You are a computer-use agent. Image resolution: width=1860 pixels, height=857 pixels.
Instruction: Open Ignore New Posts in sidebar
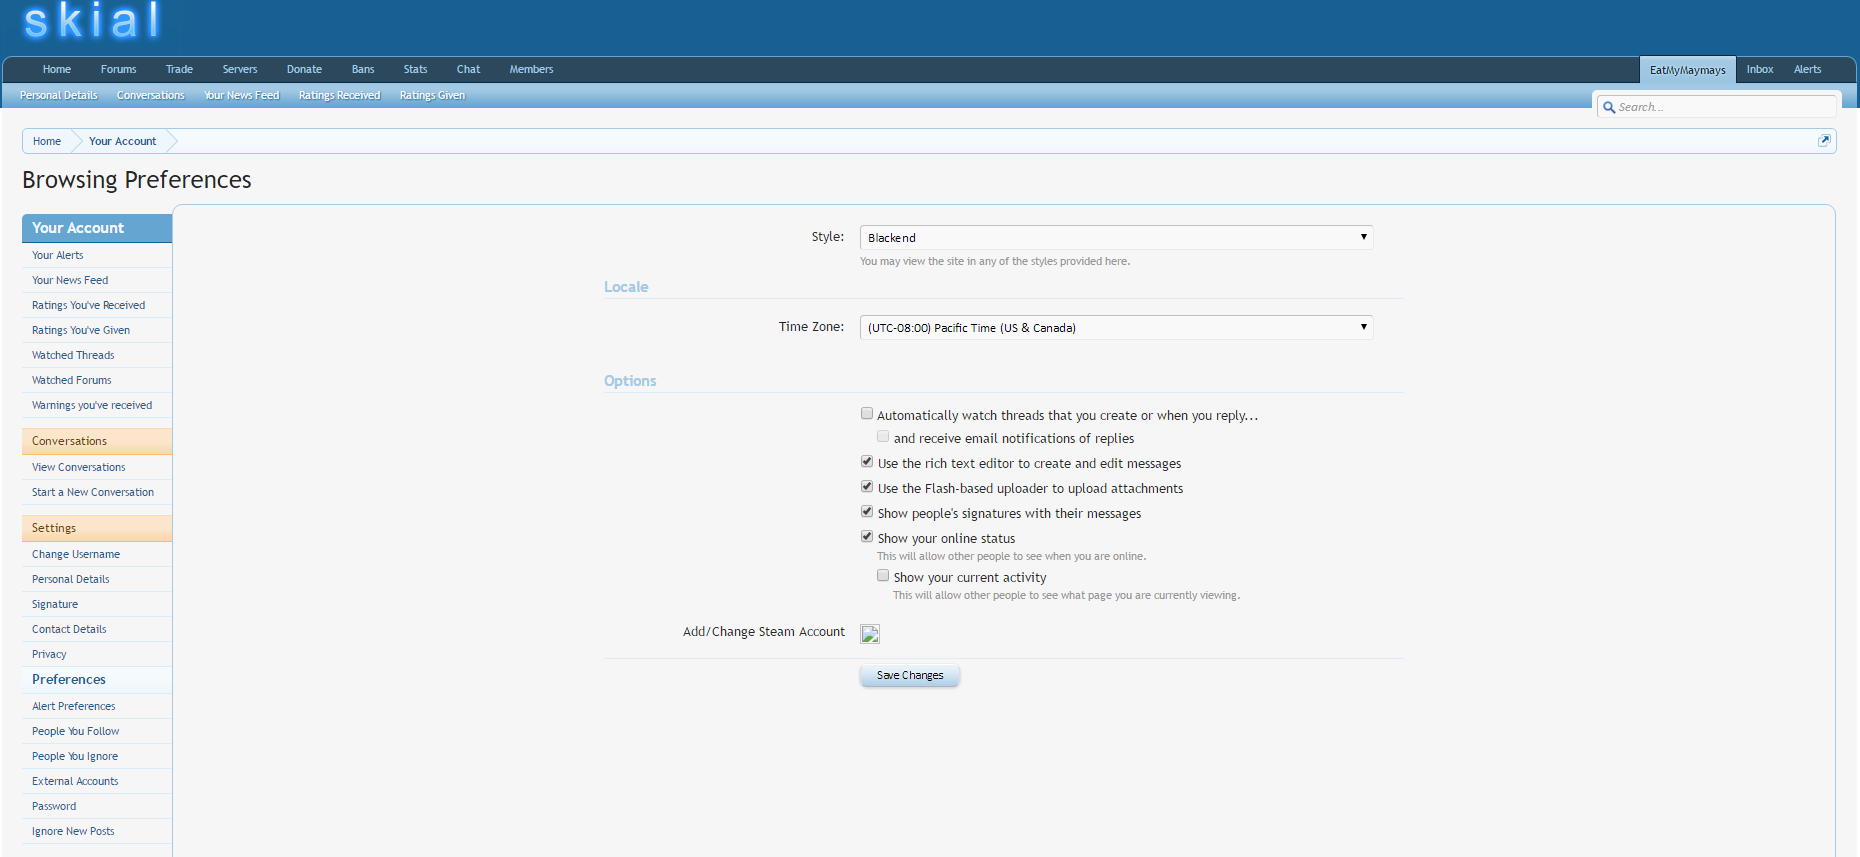[97, 831]
